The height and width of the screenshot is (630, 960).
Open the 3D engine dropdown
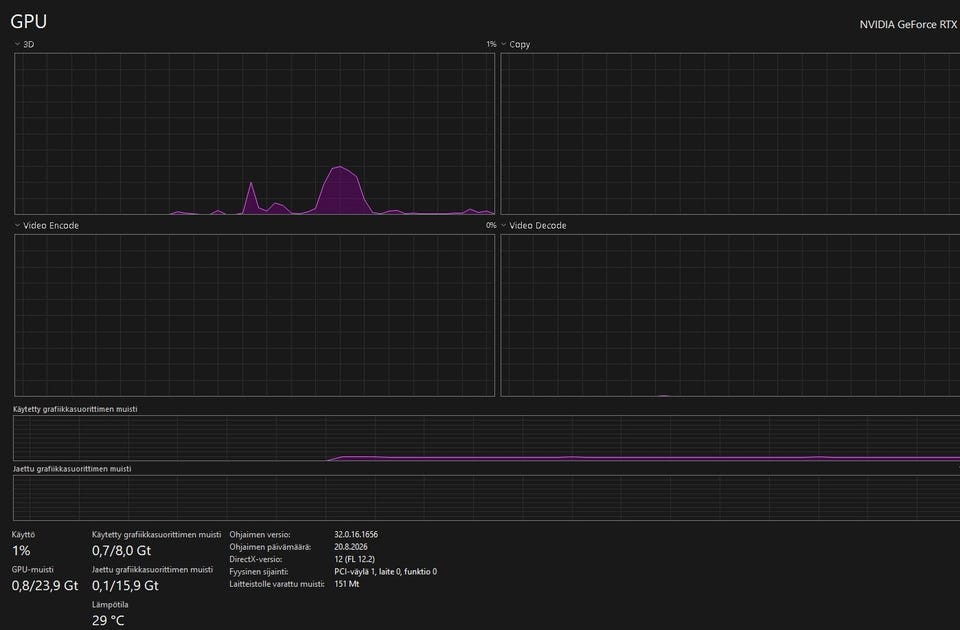pyautogui.click(x=24, y=44)
